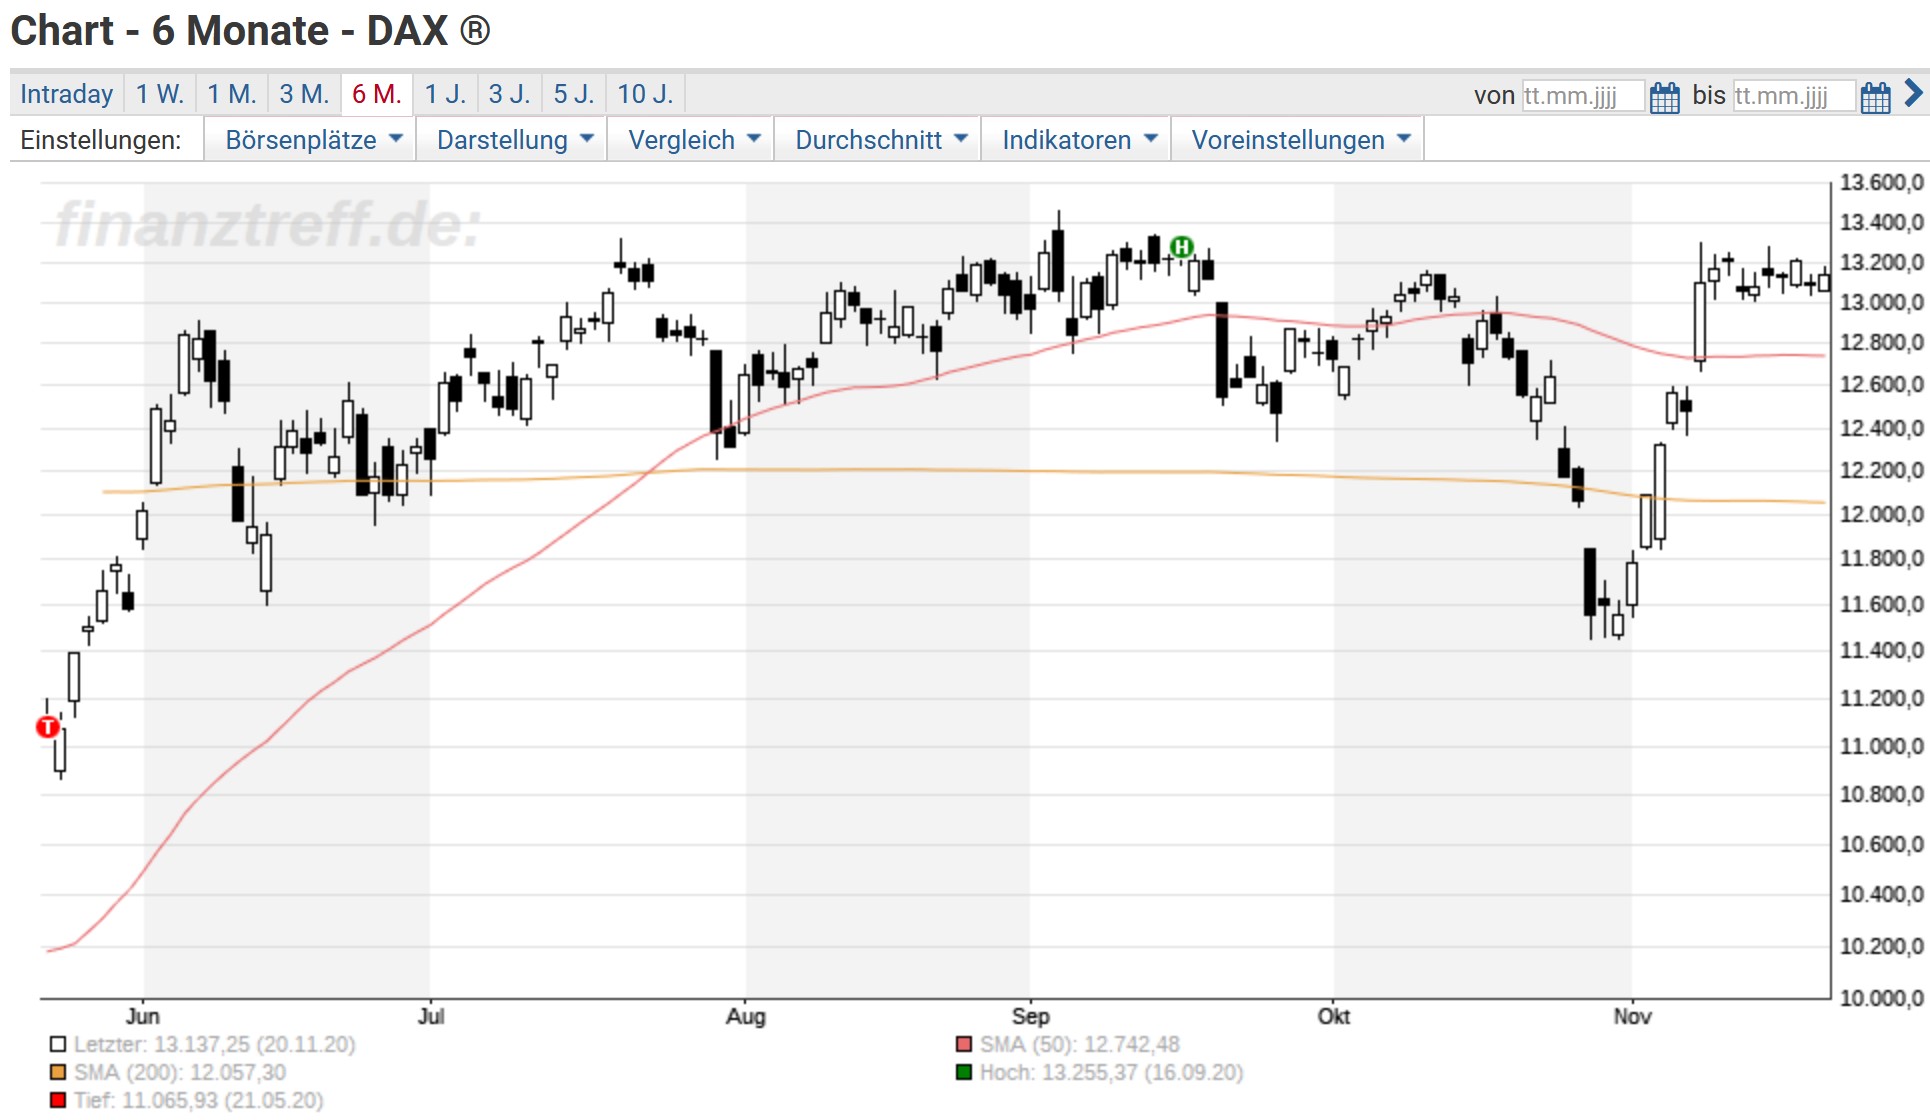1930x1120 pixels.
Task: Select the 1 J. timeframe tab
Action: coord(445,94)
